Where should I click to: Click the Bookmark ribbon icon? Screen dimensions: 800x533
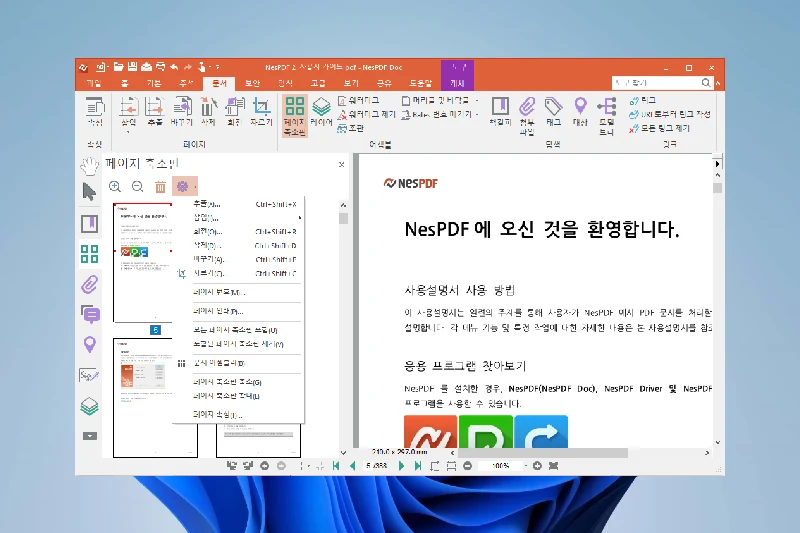[x=501, y=112]
